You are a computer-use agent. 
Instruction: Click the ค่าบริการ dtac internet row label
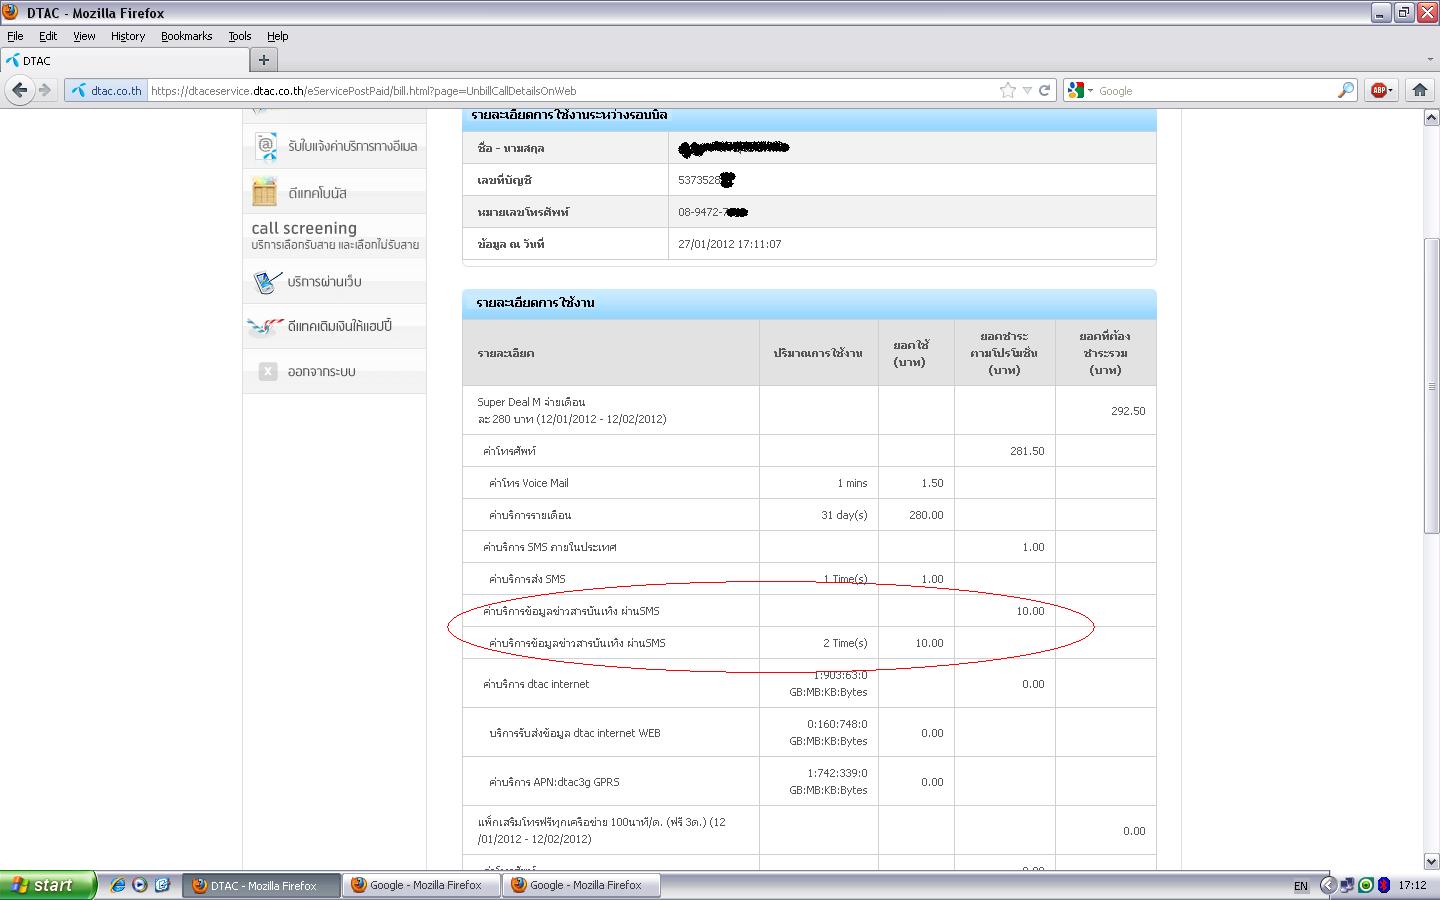pyautogui.click(x=536, y=684)
